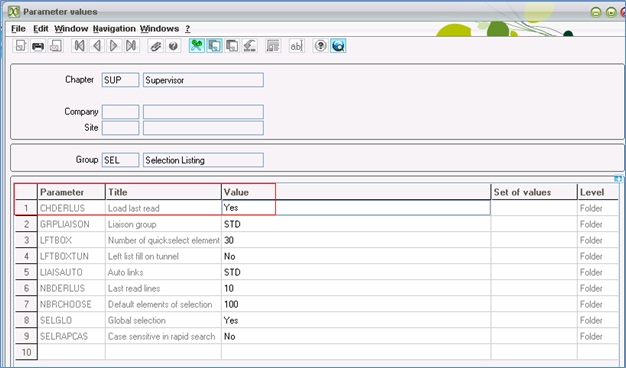This screenshot has height=368, width=626.
Task: Click the NBDERLUS value 10
Action: [356, 288]
